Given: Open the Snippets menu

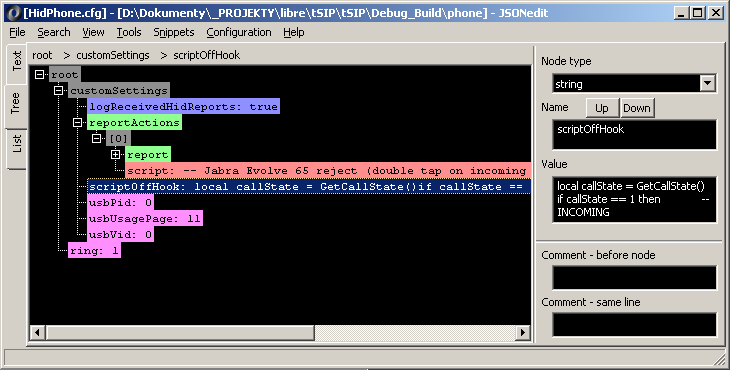Looking at the screenshot, I should [174, 33].
